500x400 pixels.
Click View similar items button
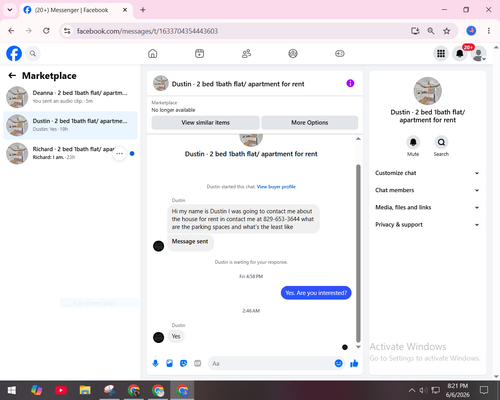tap(205, 123)
